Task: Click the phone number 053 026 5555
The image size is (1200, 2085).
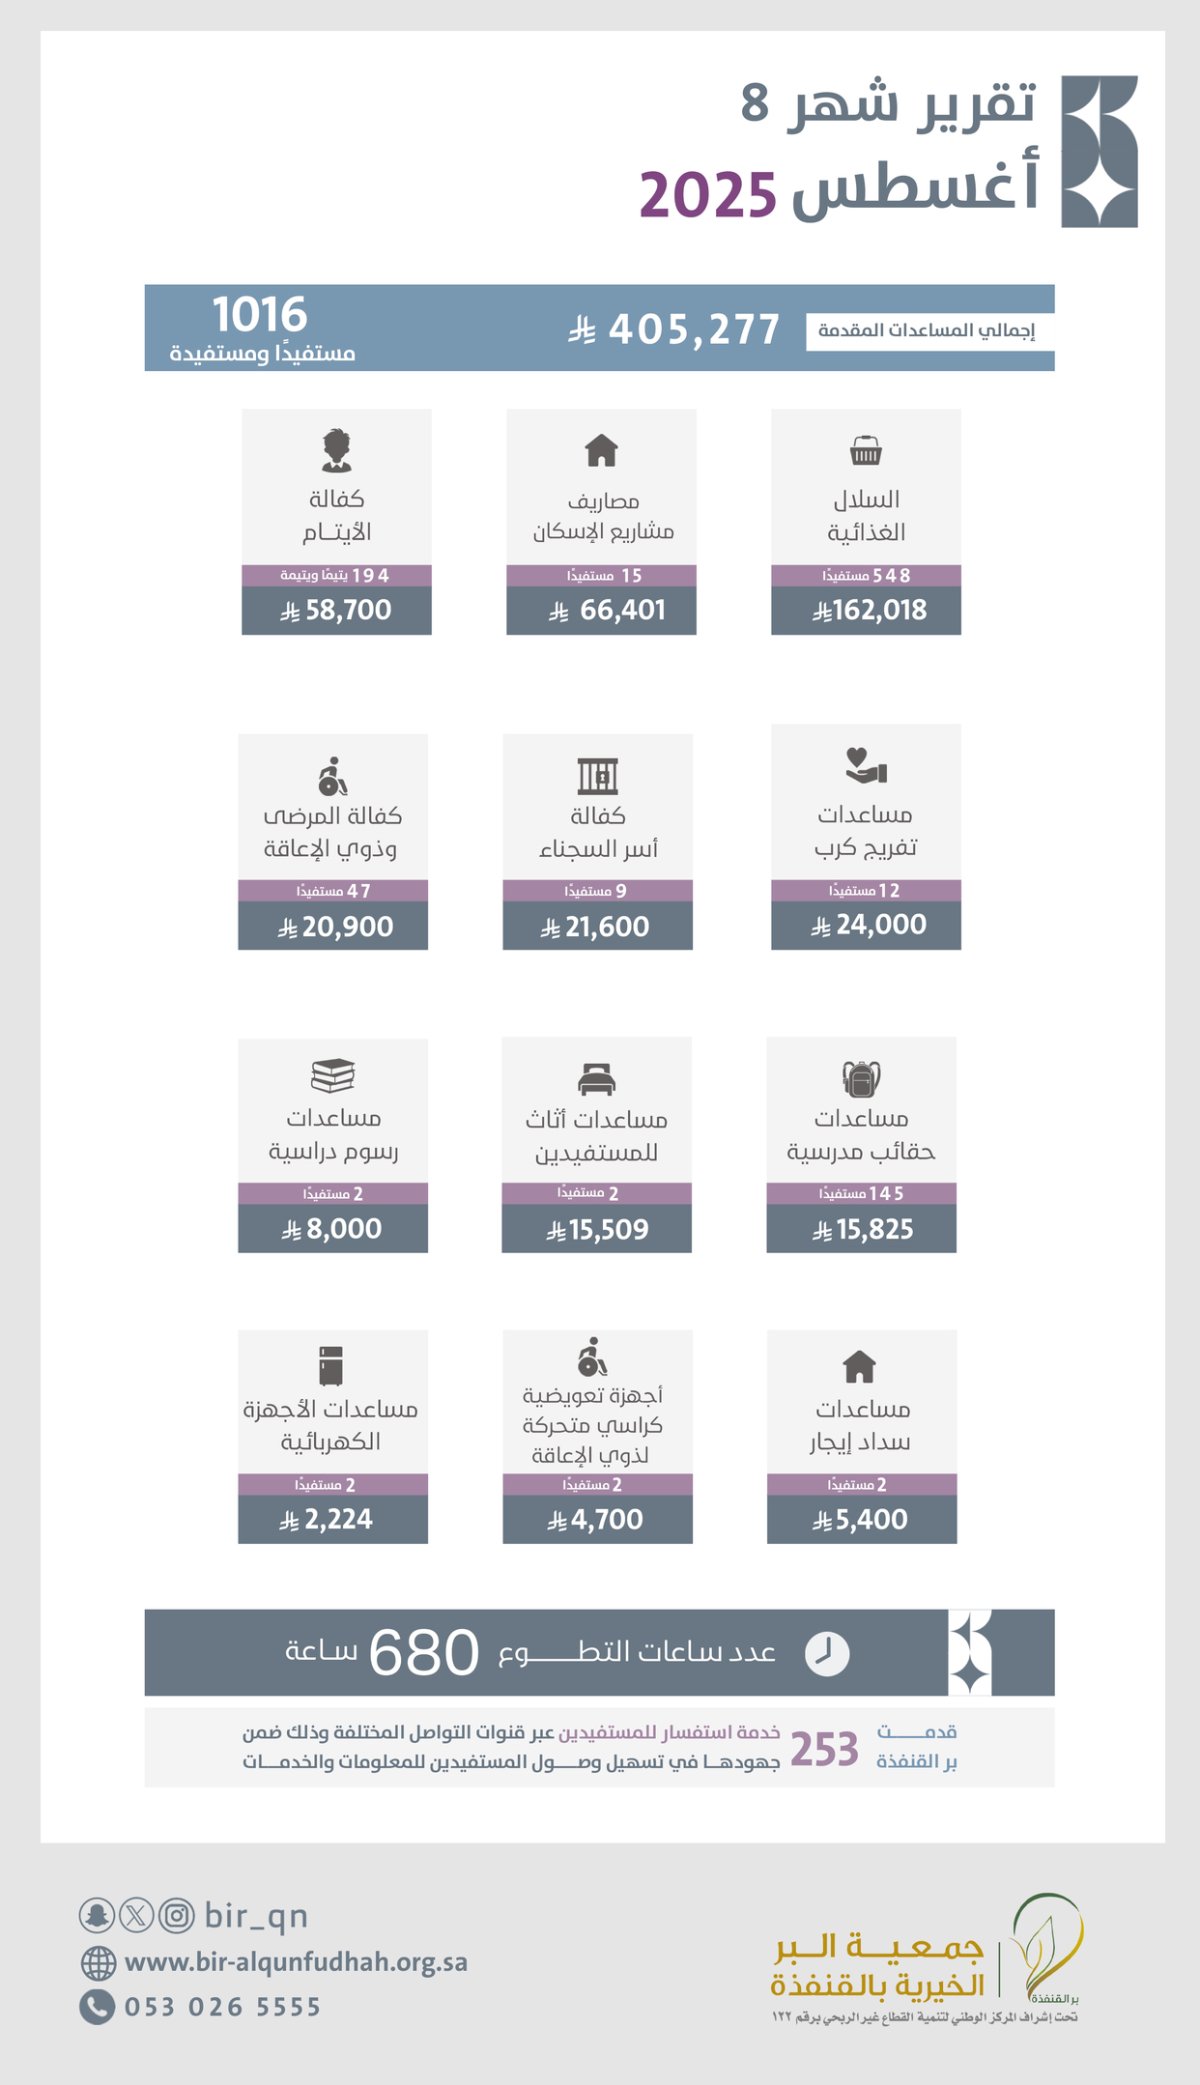Action: tap(223, 2007)
